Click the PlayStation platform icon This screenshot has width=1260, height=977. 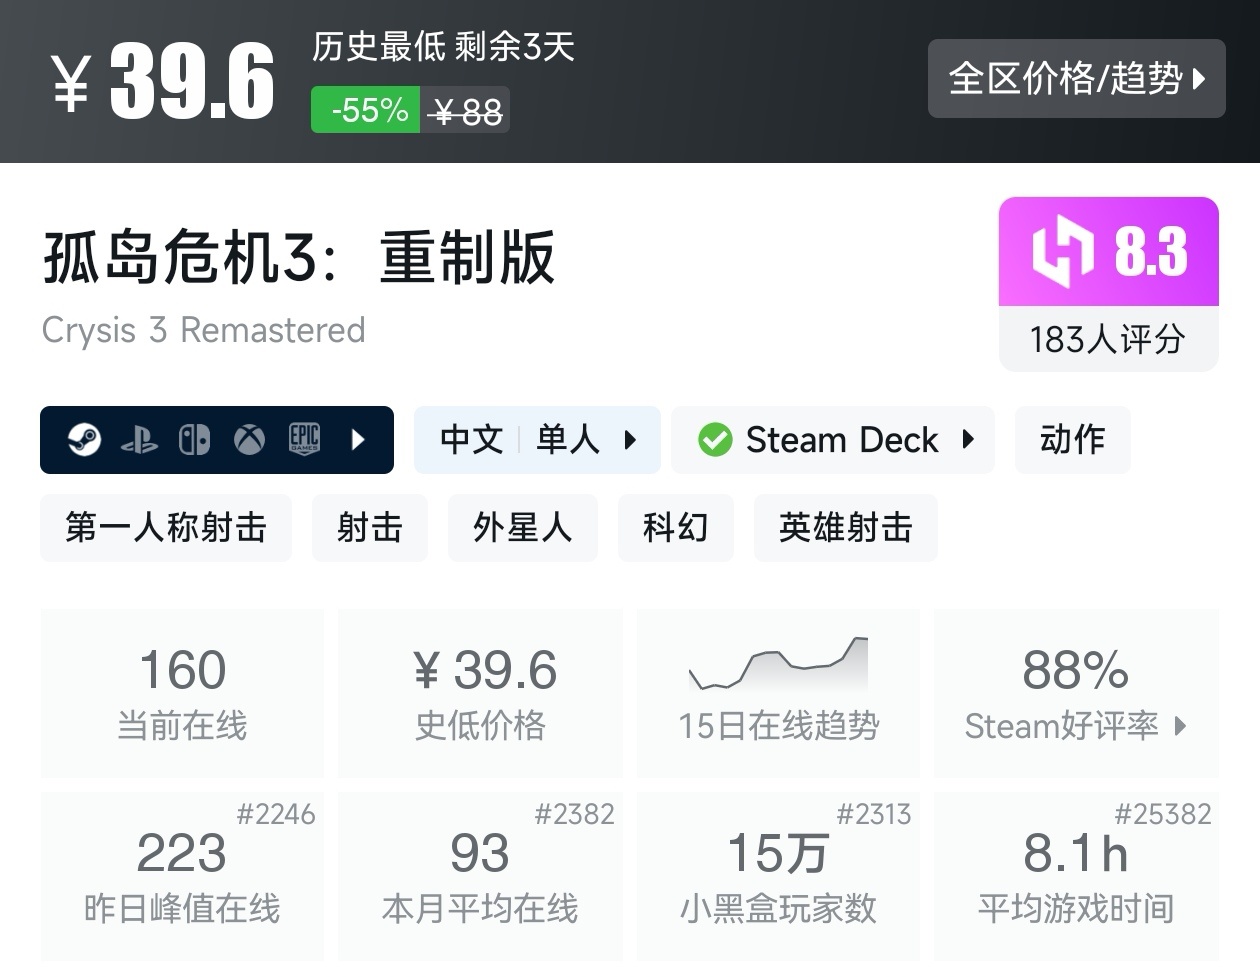click(139, 440)
